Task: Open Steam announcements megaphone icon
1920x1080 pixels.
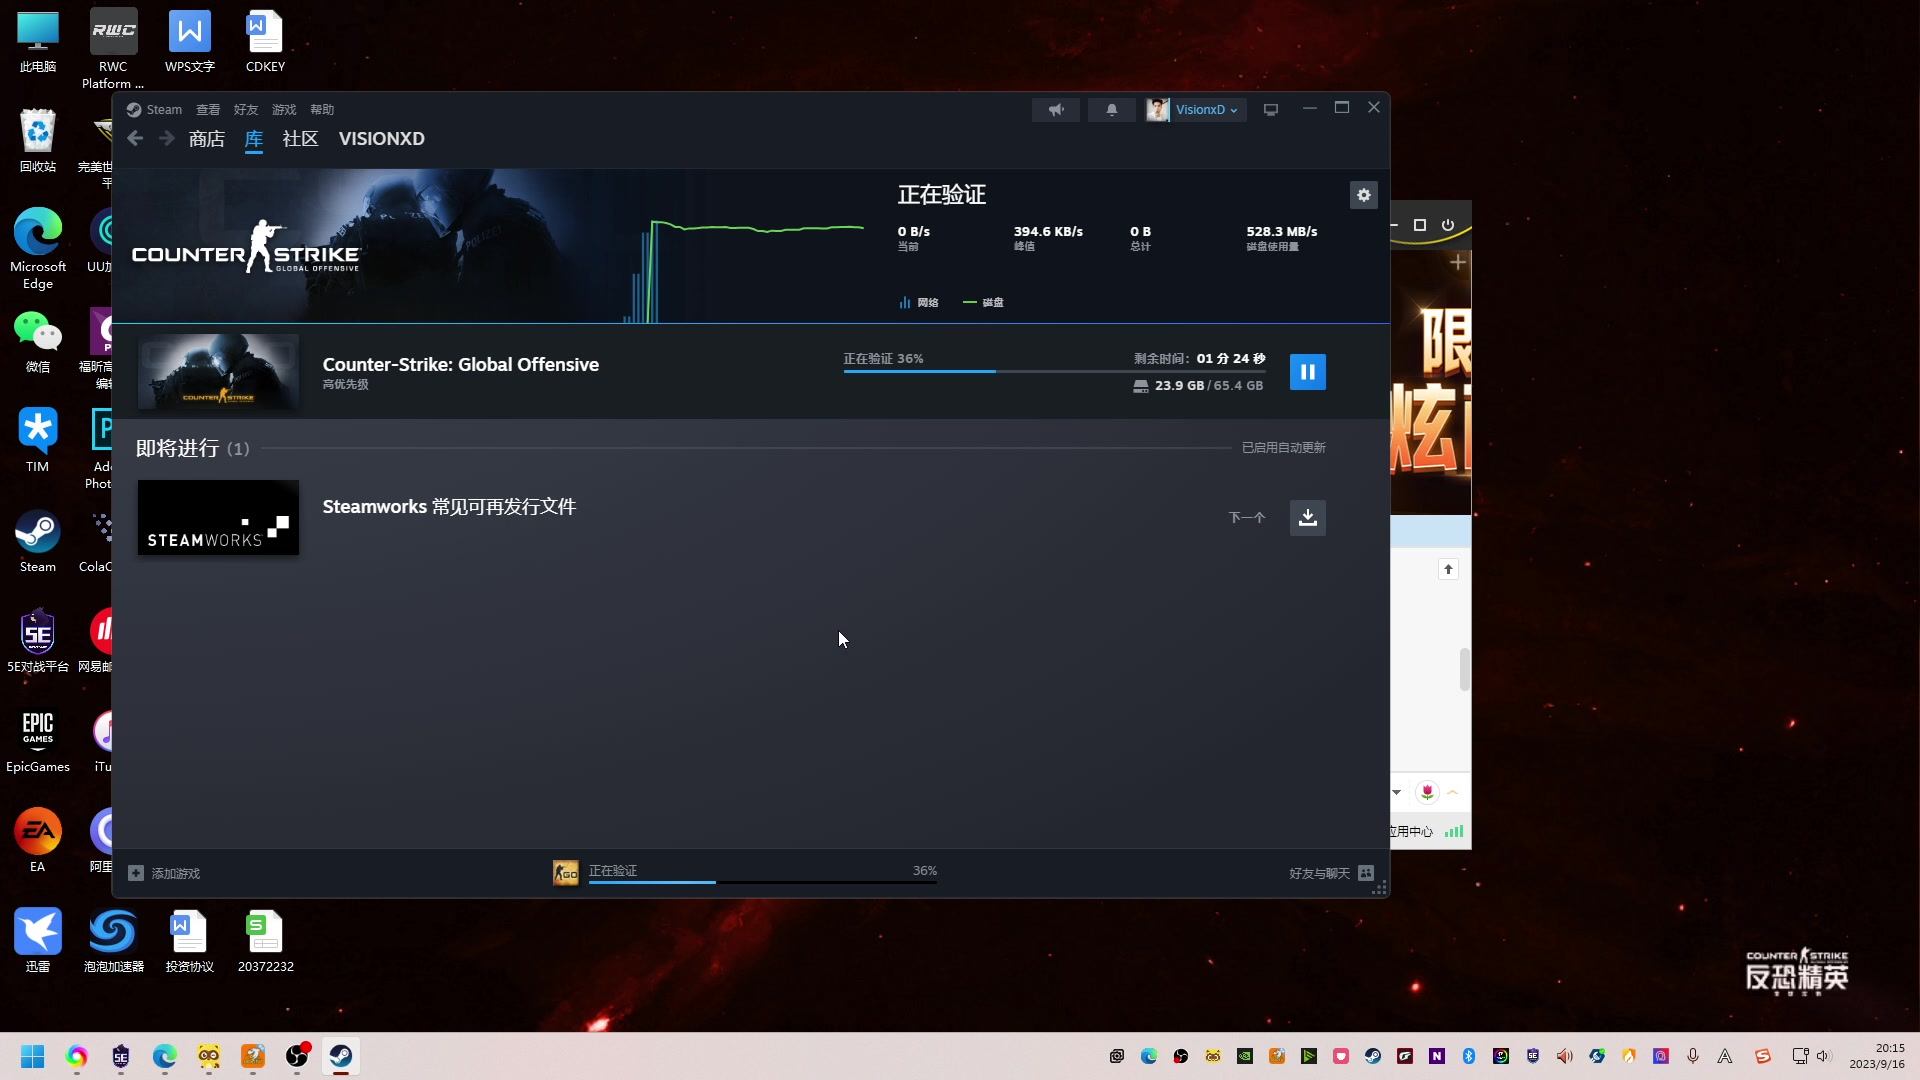Action: 1055,110
